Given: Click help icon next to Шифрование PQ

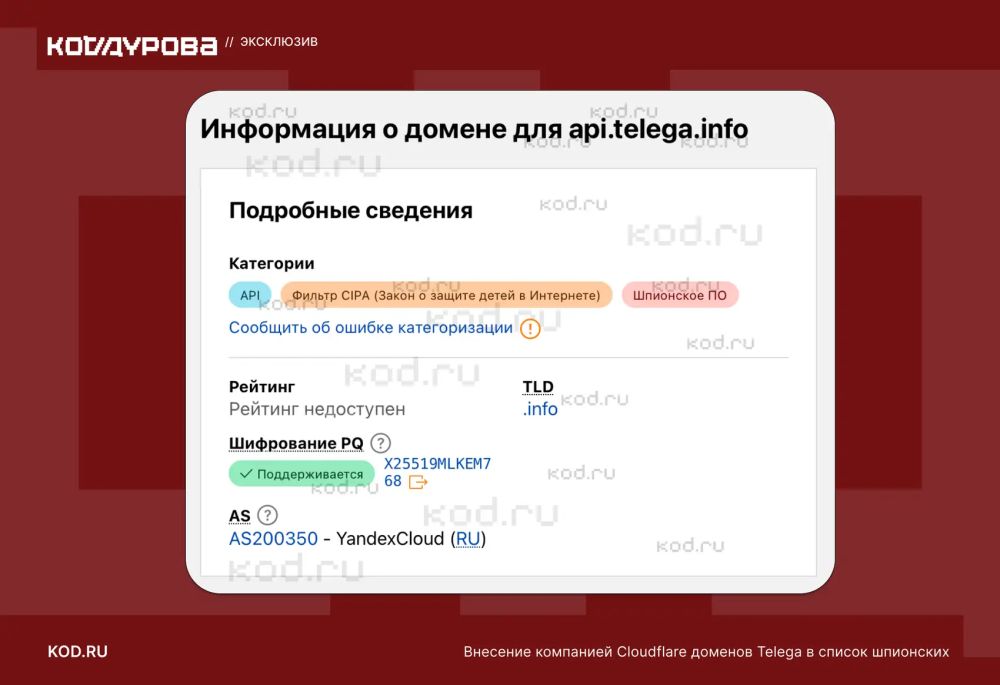Looking at the screenshot, I should (380, 443).
